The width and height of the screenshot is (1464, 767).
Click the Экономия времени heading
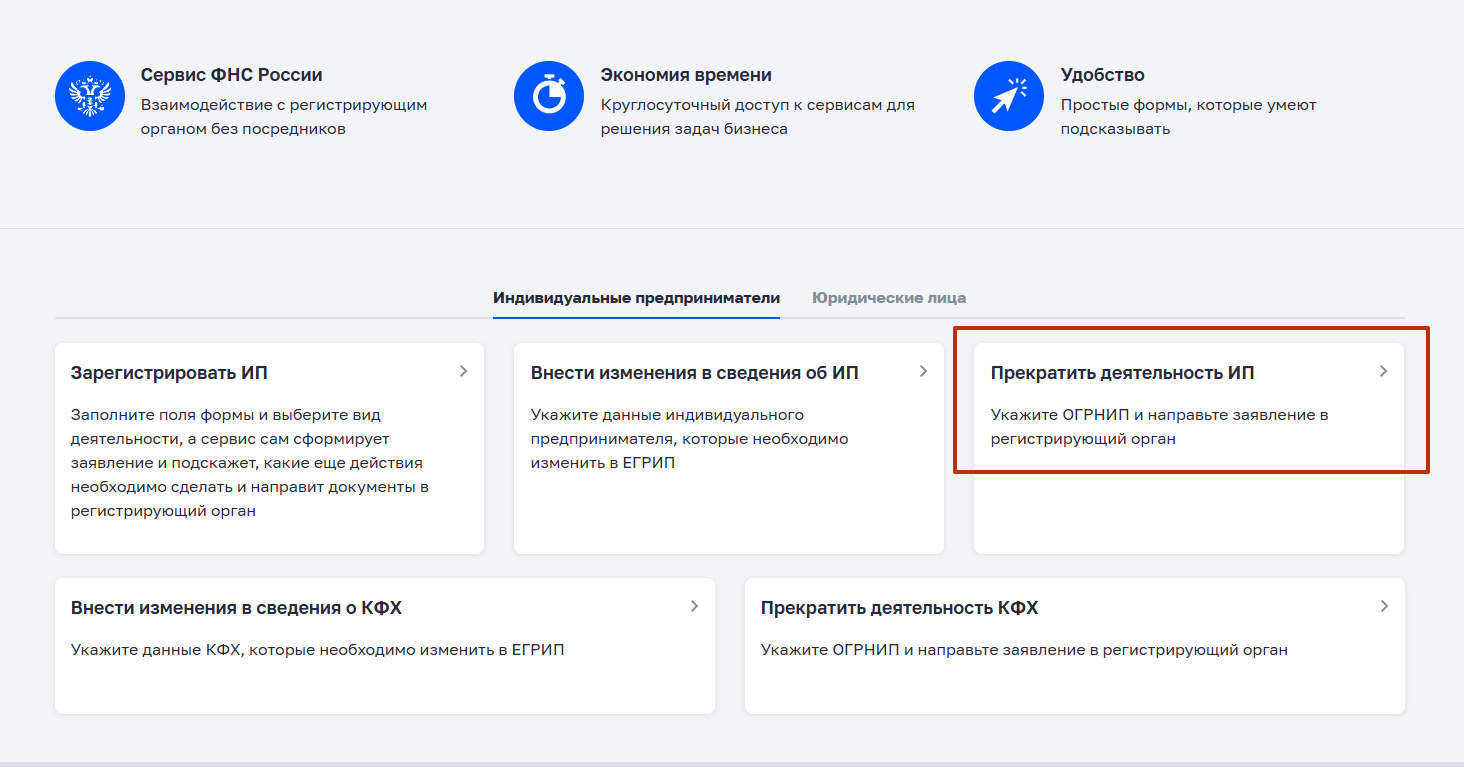pos(685,75)
